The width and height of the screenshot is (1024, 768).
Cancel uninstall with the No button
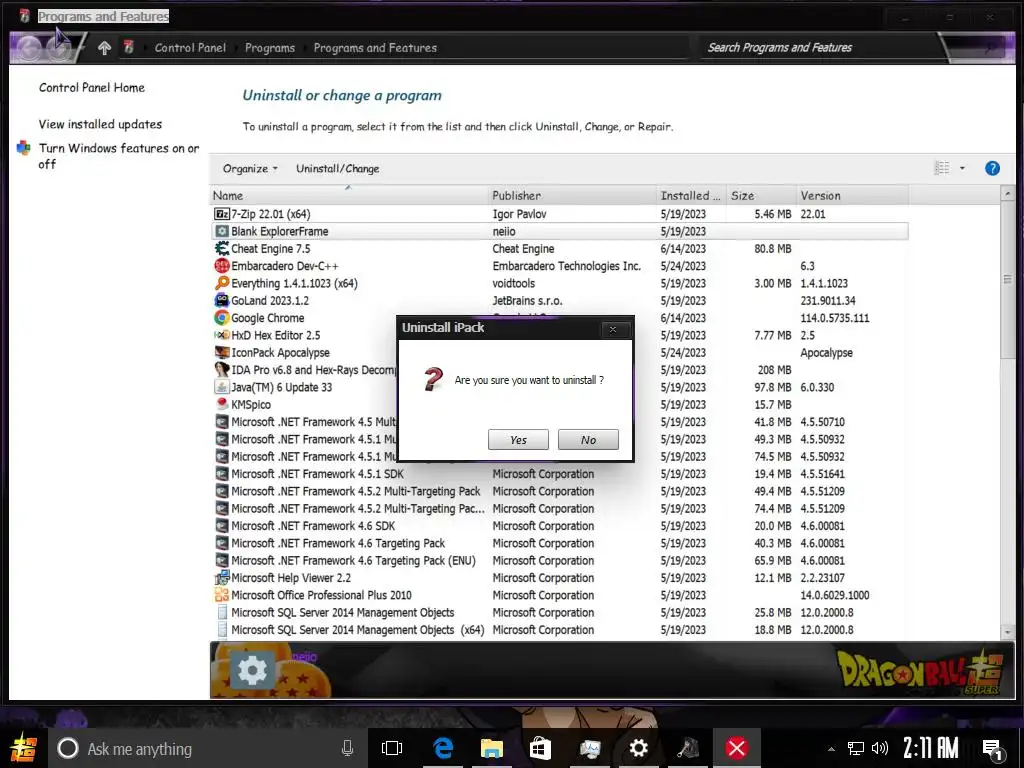(588, 440)
